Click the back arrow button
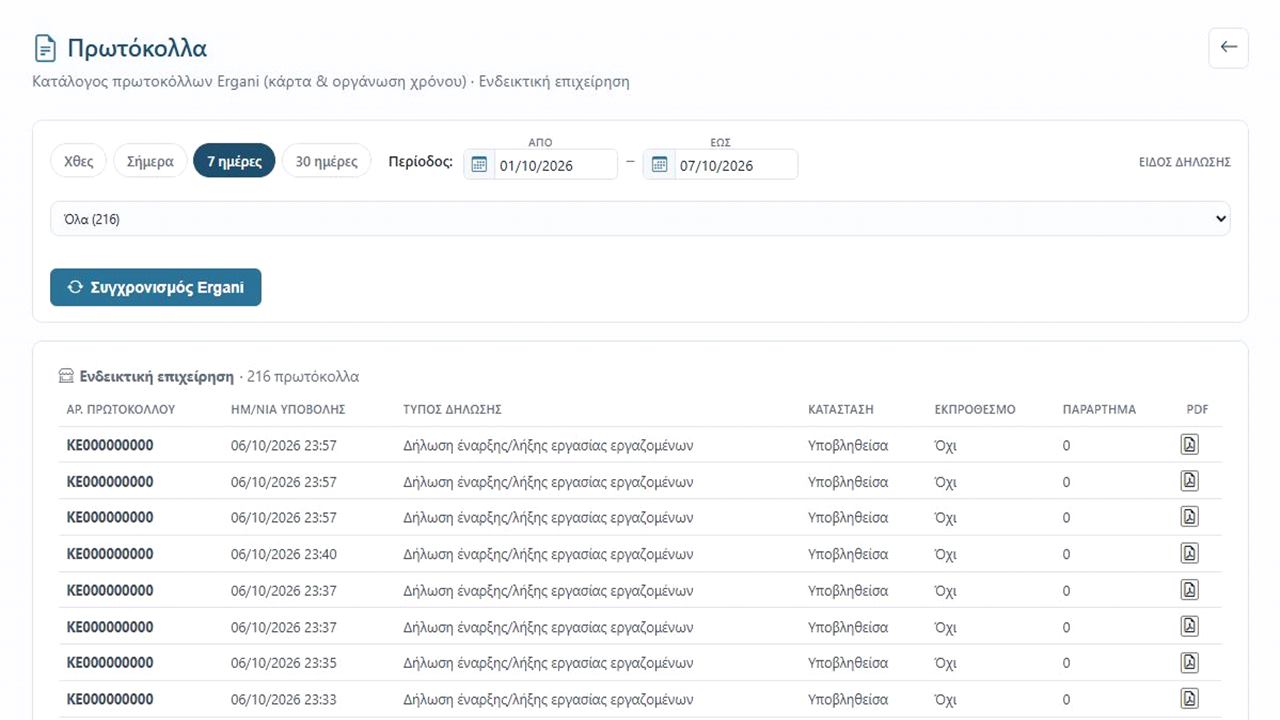 [x=1228, y=47]
